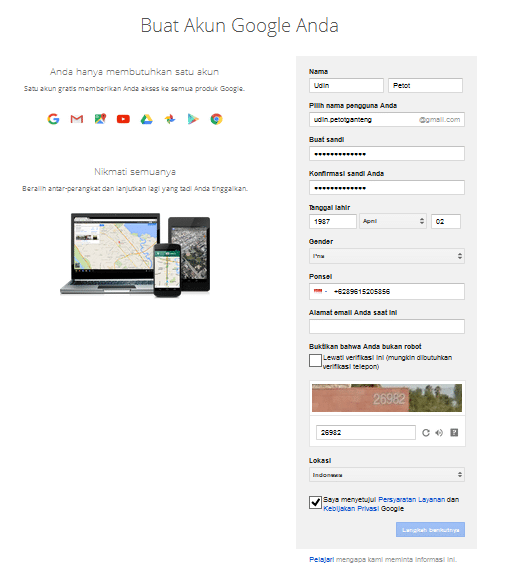Click the Anda hanya membutuhkan satu akun text
This screenshot has height=579, width=524.
[x=134, y=72]
